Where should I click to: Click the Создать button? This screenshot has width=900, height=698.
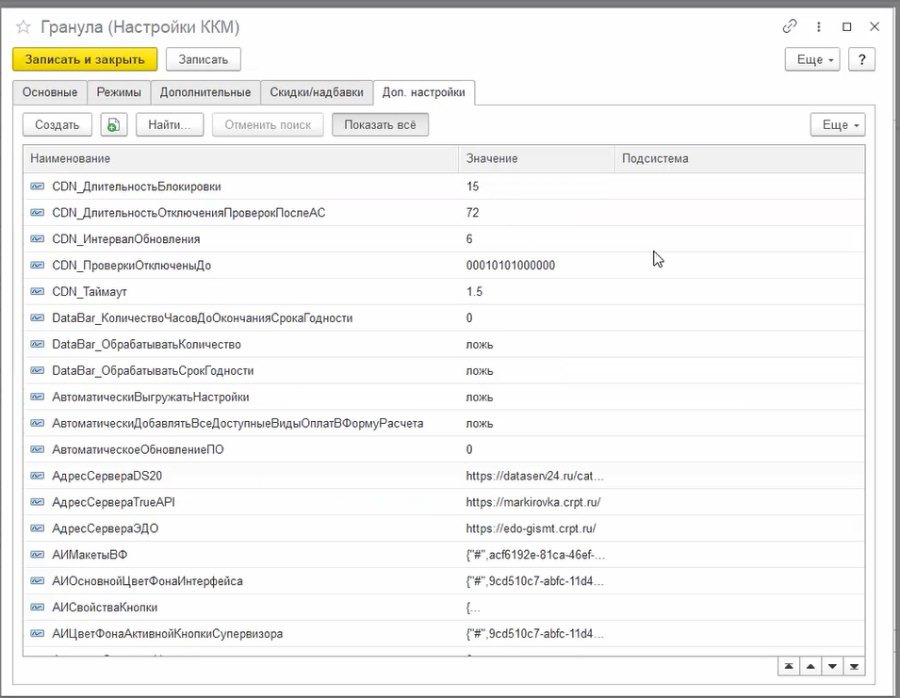coord(57,125)
